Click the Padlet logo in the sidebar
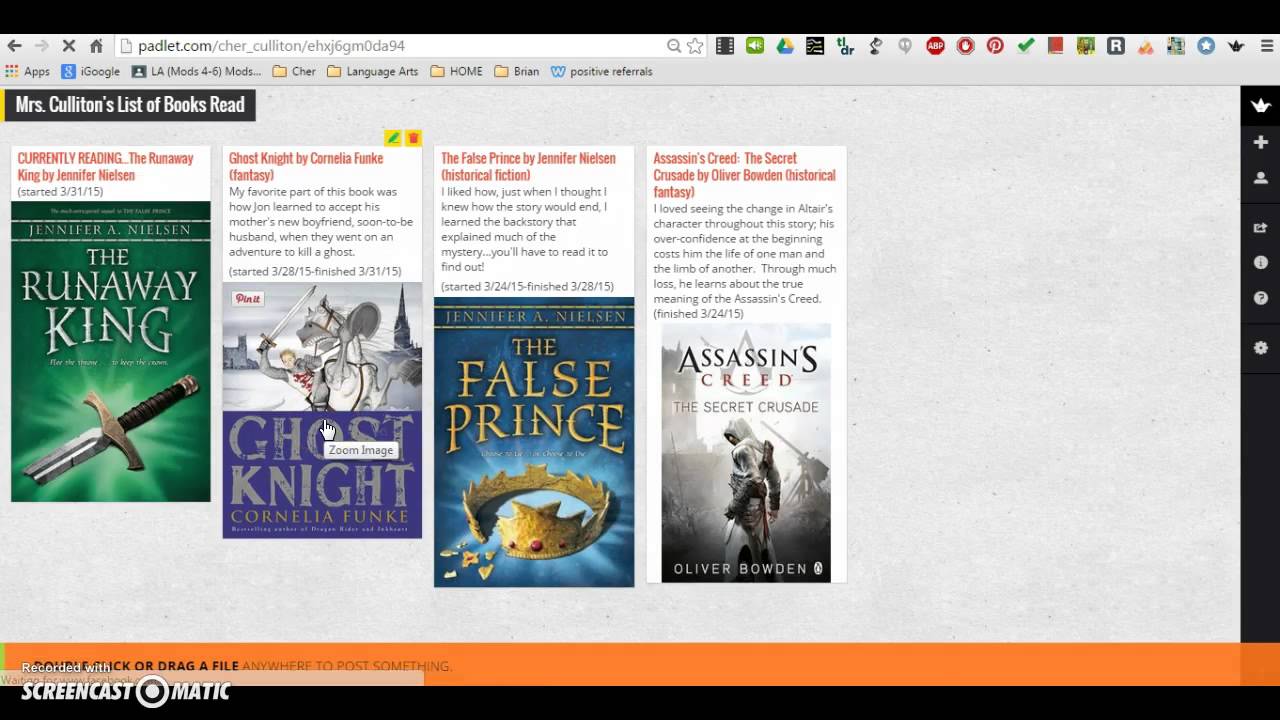The image size is (1280, 720). (x=1261, y=105)
